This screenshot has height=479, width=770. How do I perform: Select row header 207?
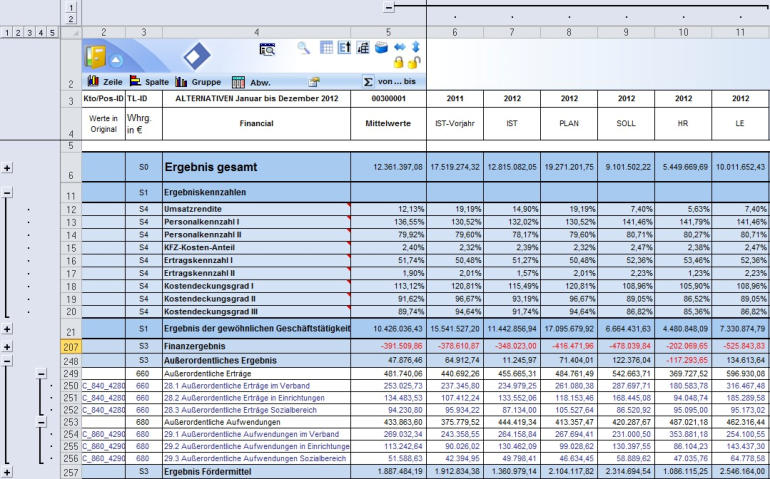point(70,345)
